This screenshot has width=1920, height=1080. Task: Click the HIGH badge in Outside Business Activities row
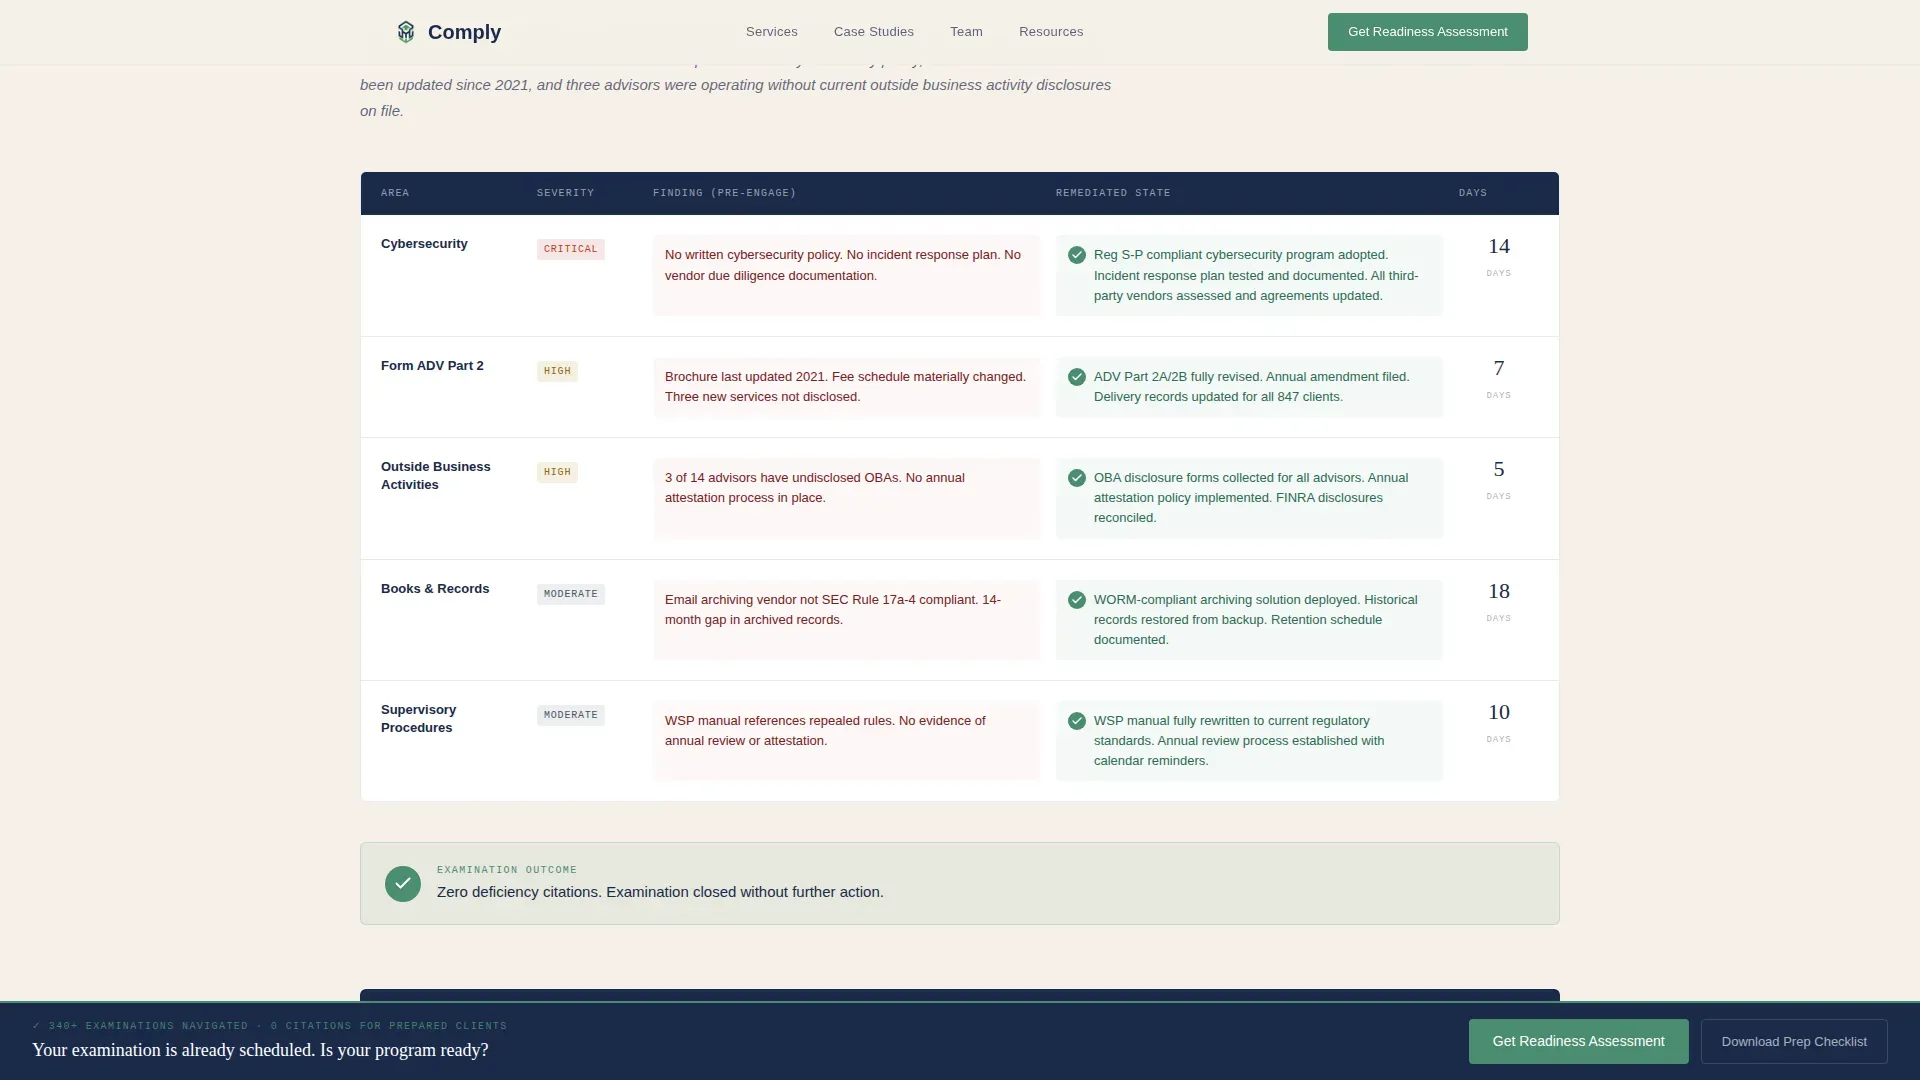point(557,472)
